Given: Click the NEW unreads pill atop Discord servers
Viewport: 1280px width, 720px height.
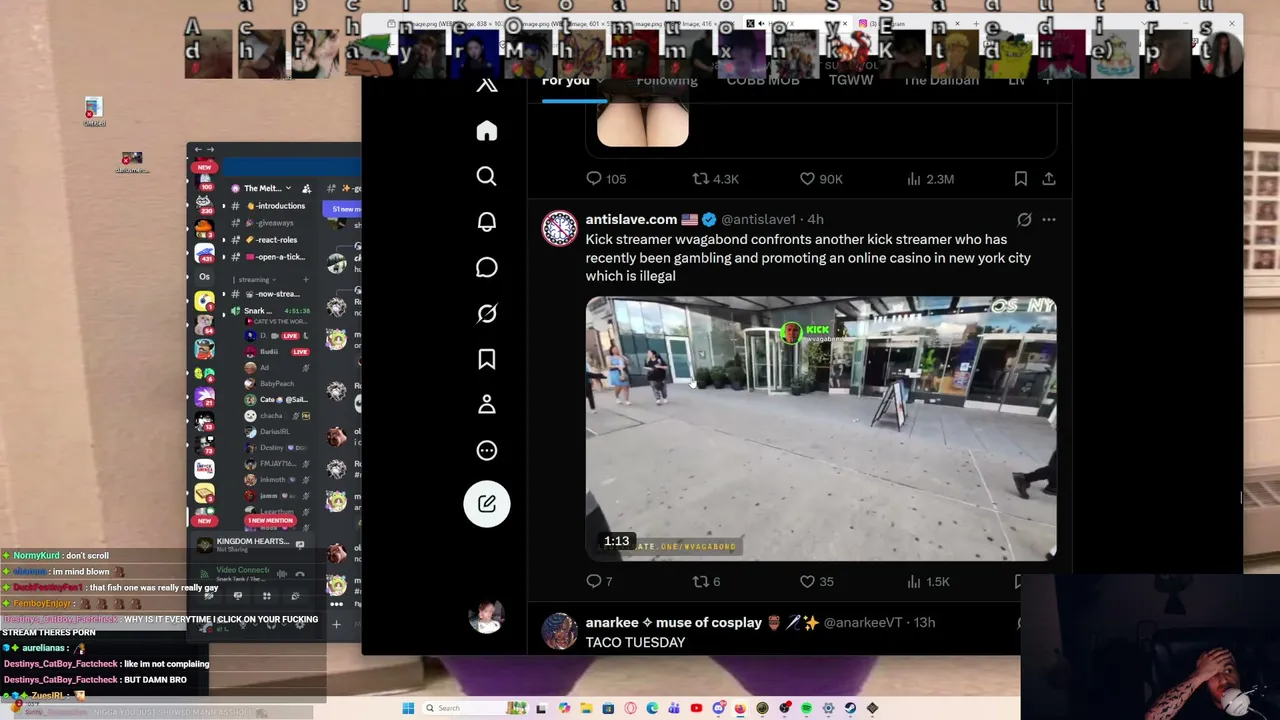Looking at the screenshot, I should click(x=205, y=167).
